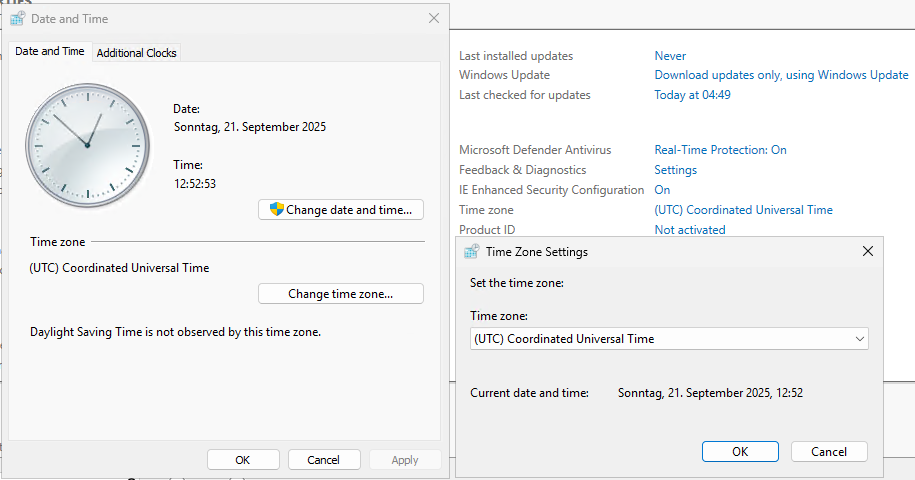Click the Today at 04:49 link
Viewport: 915px width, 480px height.
[692, 95]
